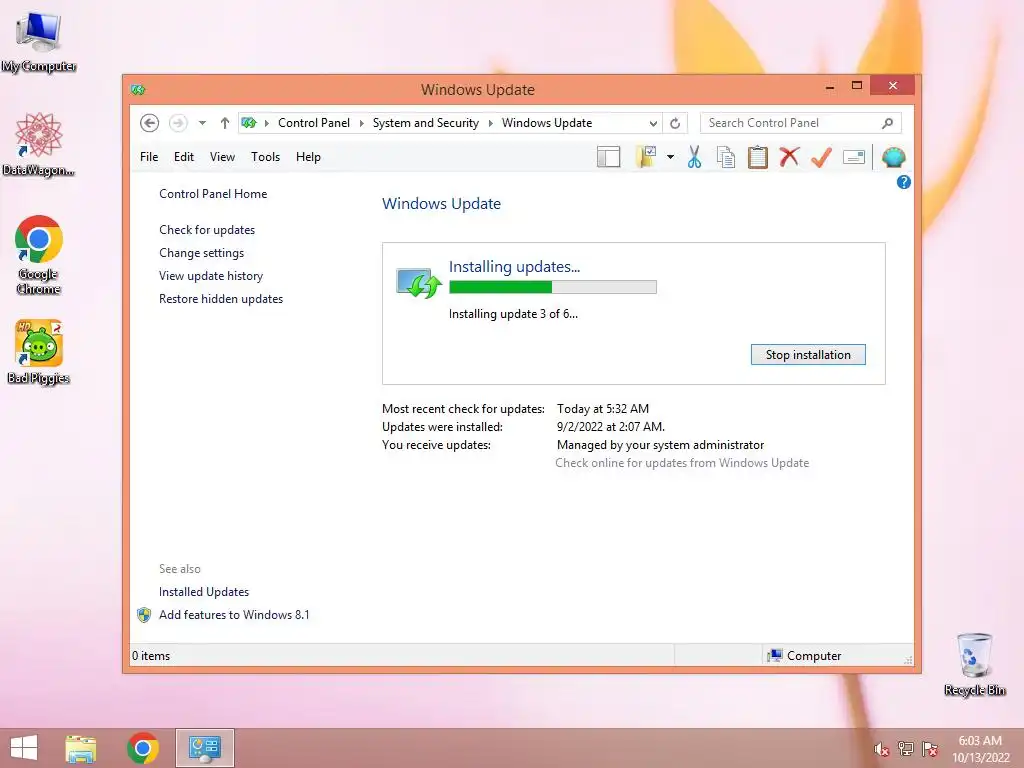1024x768 pixels.
Task: Open Installed Updates link
Action: pyautogui.click(x=204, y=592)
